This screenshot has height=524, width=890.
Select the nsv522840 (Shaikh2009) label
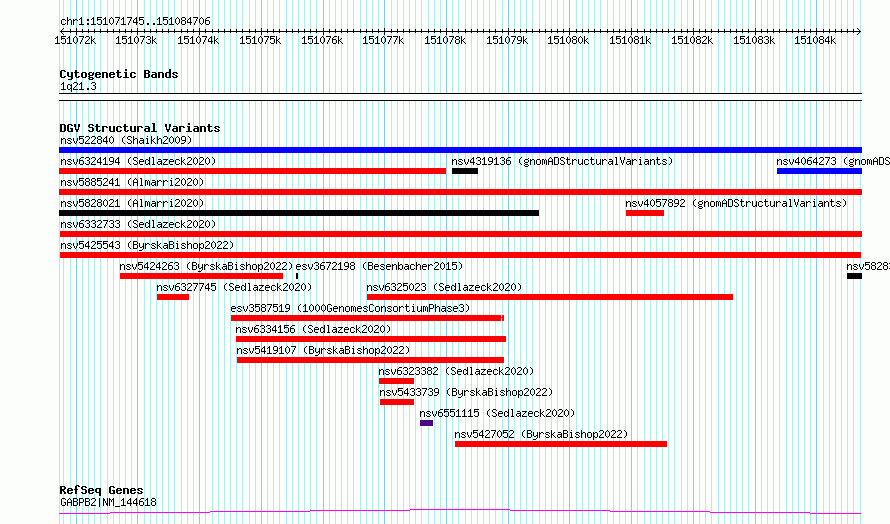(126, 140)
